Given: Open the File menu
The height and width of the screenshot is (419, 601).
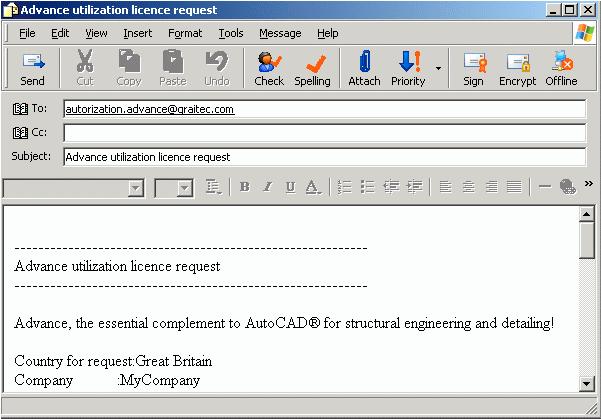Looking at the screenshot, I should (27, 33).
